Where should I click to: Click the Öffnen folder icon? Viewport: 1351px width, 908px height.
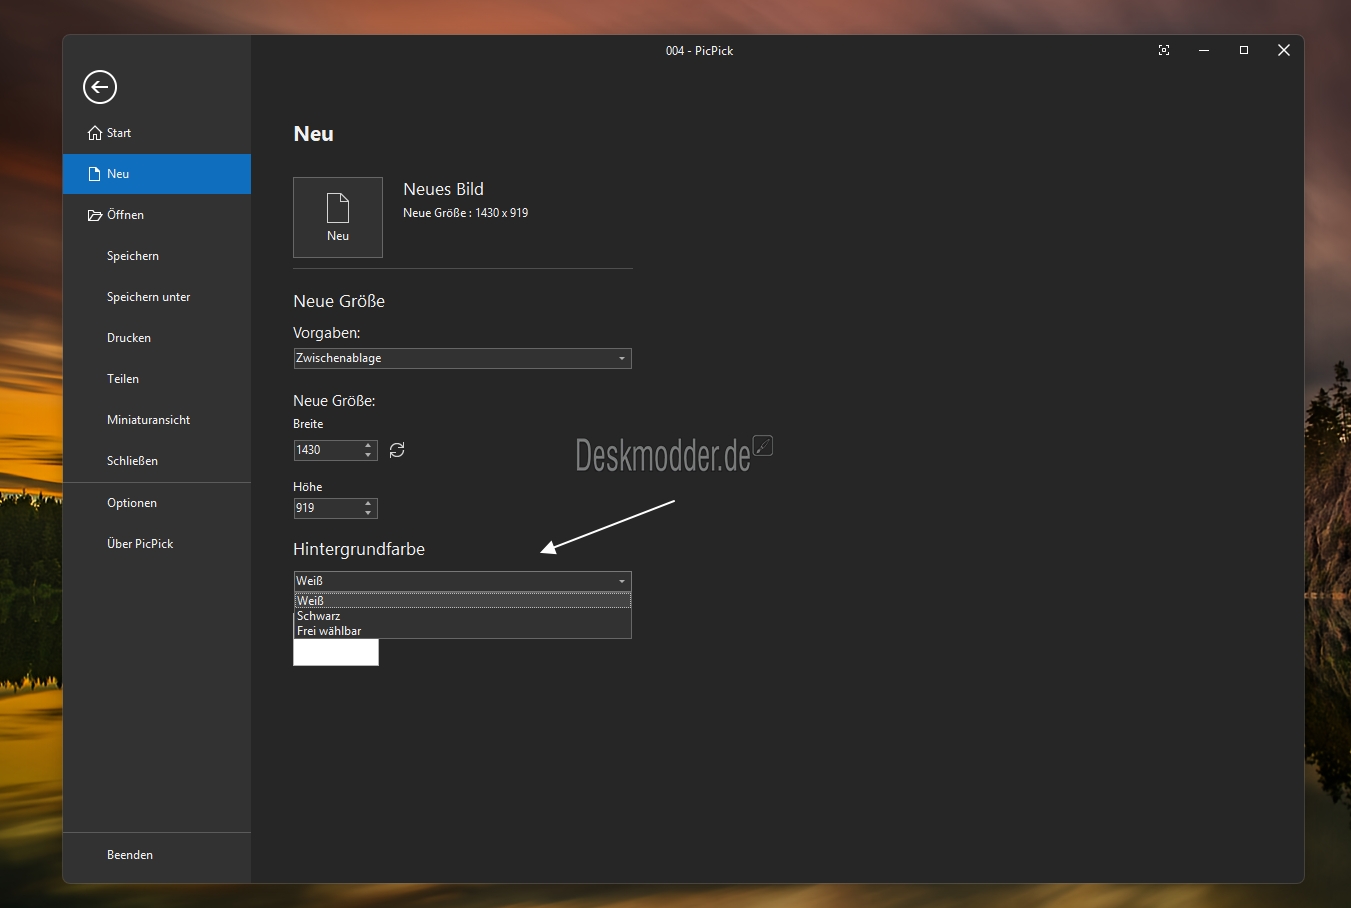95,215
